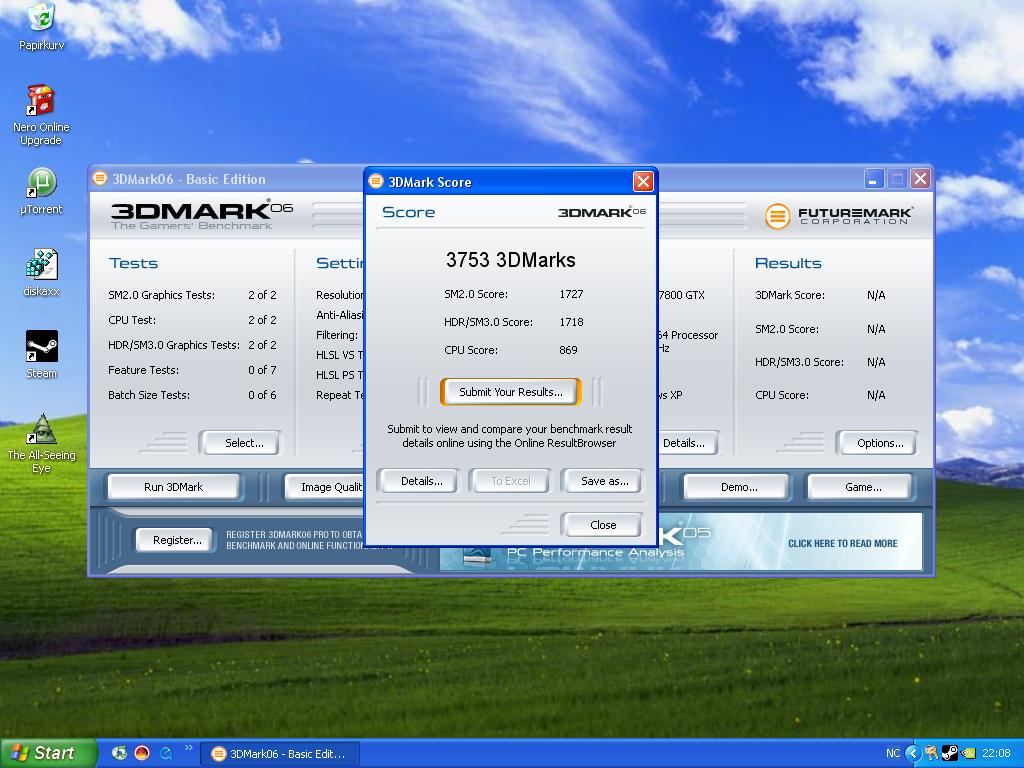
Task: Click the Click Here To Read More banner
Action: click(x=842, y=543)
